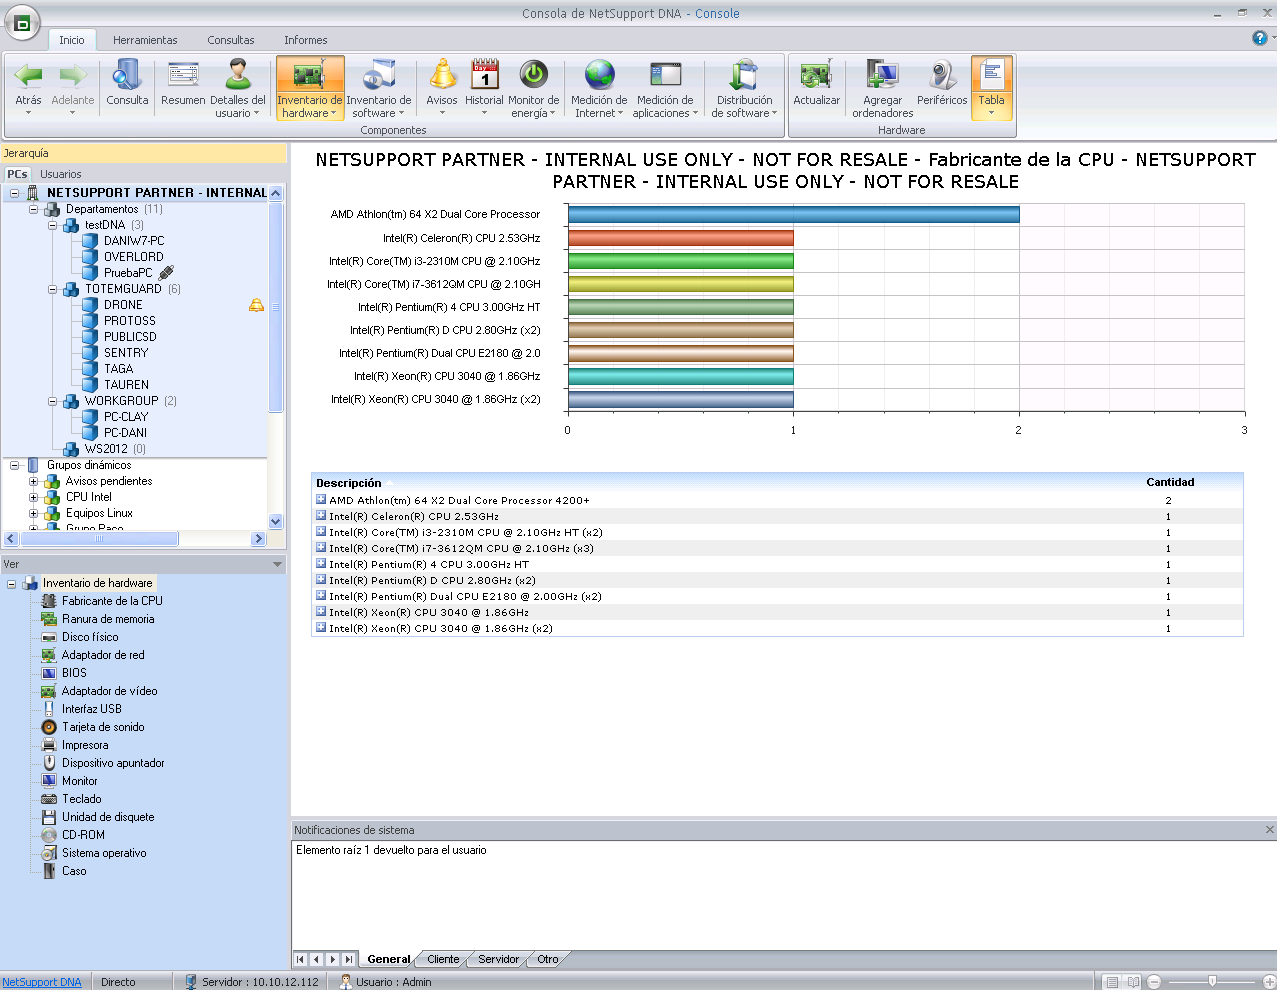
Task: Select Ranura de memoria in Ver panel
Action: (108, 619)
